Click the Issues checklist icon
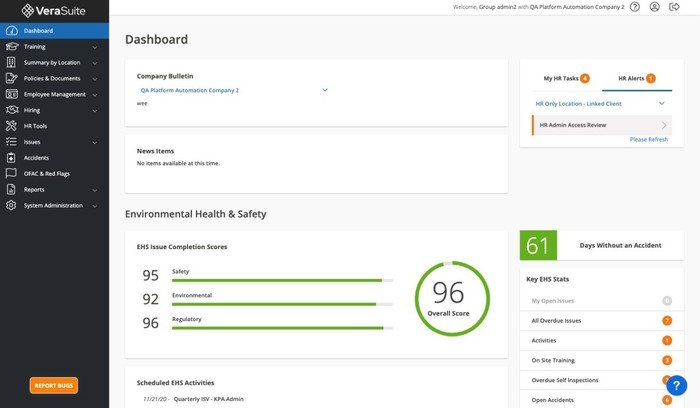The image size is (700, 408). [x=11, y=142]
